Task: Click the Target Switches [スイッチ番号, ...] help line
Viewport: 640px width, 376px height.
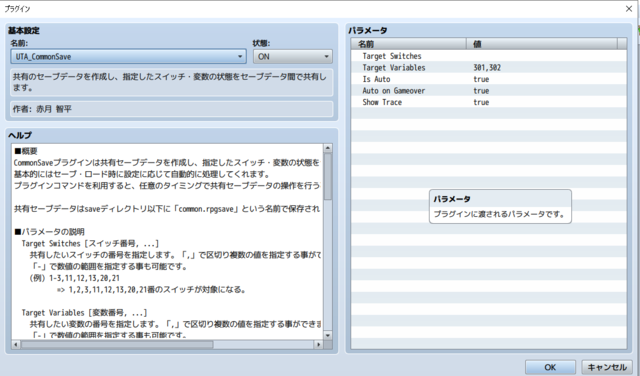Action: pos(90,243)
